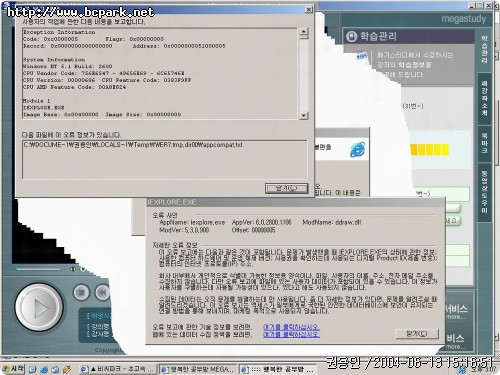This screenshot has height=375, width=500.
Task: Switch to 비씨파크 taskbar window
Action: click(x=118, y=369)
